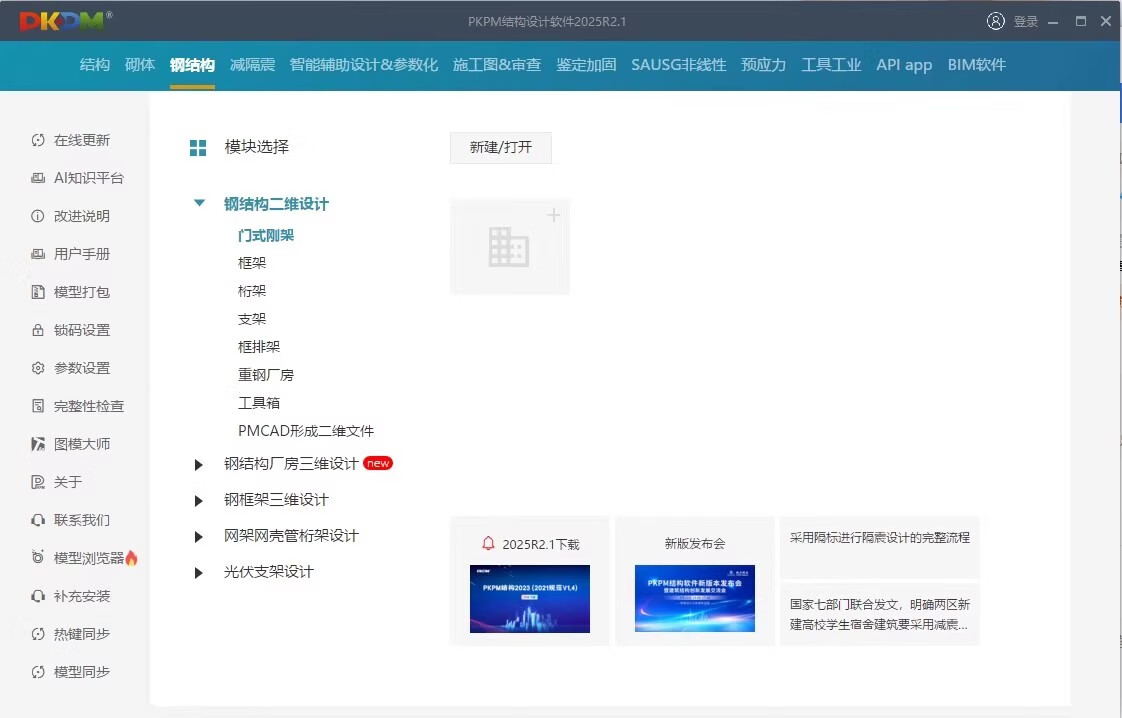
Task: Click the user login (登录) icon
Action: pos(995,21)
